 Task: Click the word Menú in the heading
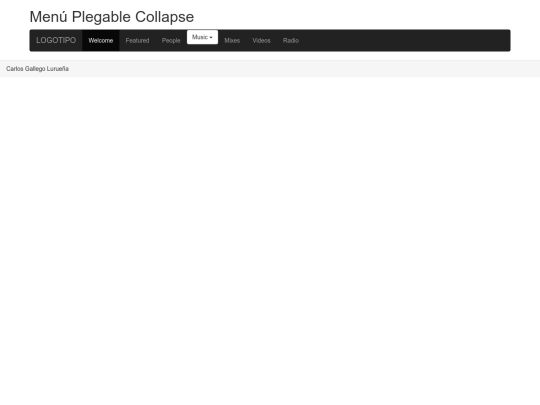tap(49, 17)
